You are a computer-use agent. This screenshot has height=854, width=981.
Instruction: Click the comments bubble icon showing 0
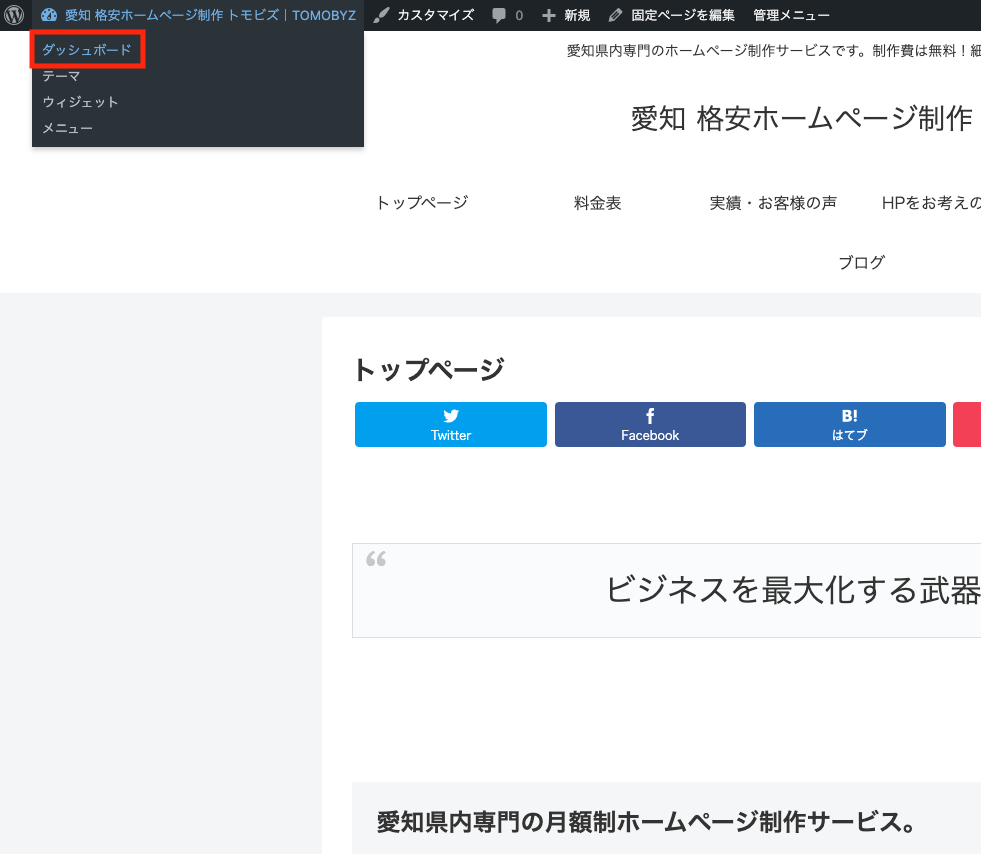pyautogui.click(x=507, y=15)
